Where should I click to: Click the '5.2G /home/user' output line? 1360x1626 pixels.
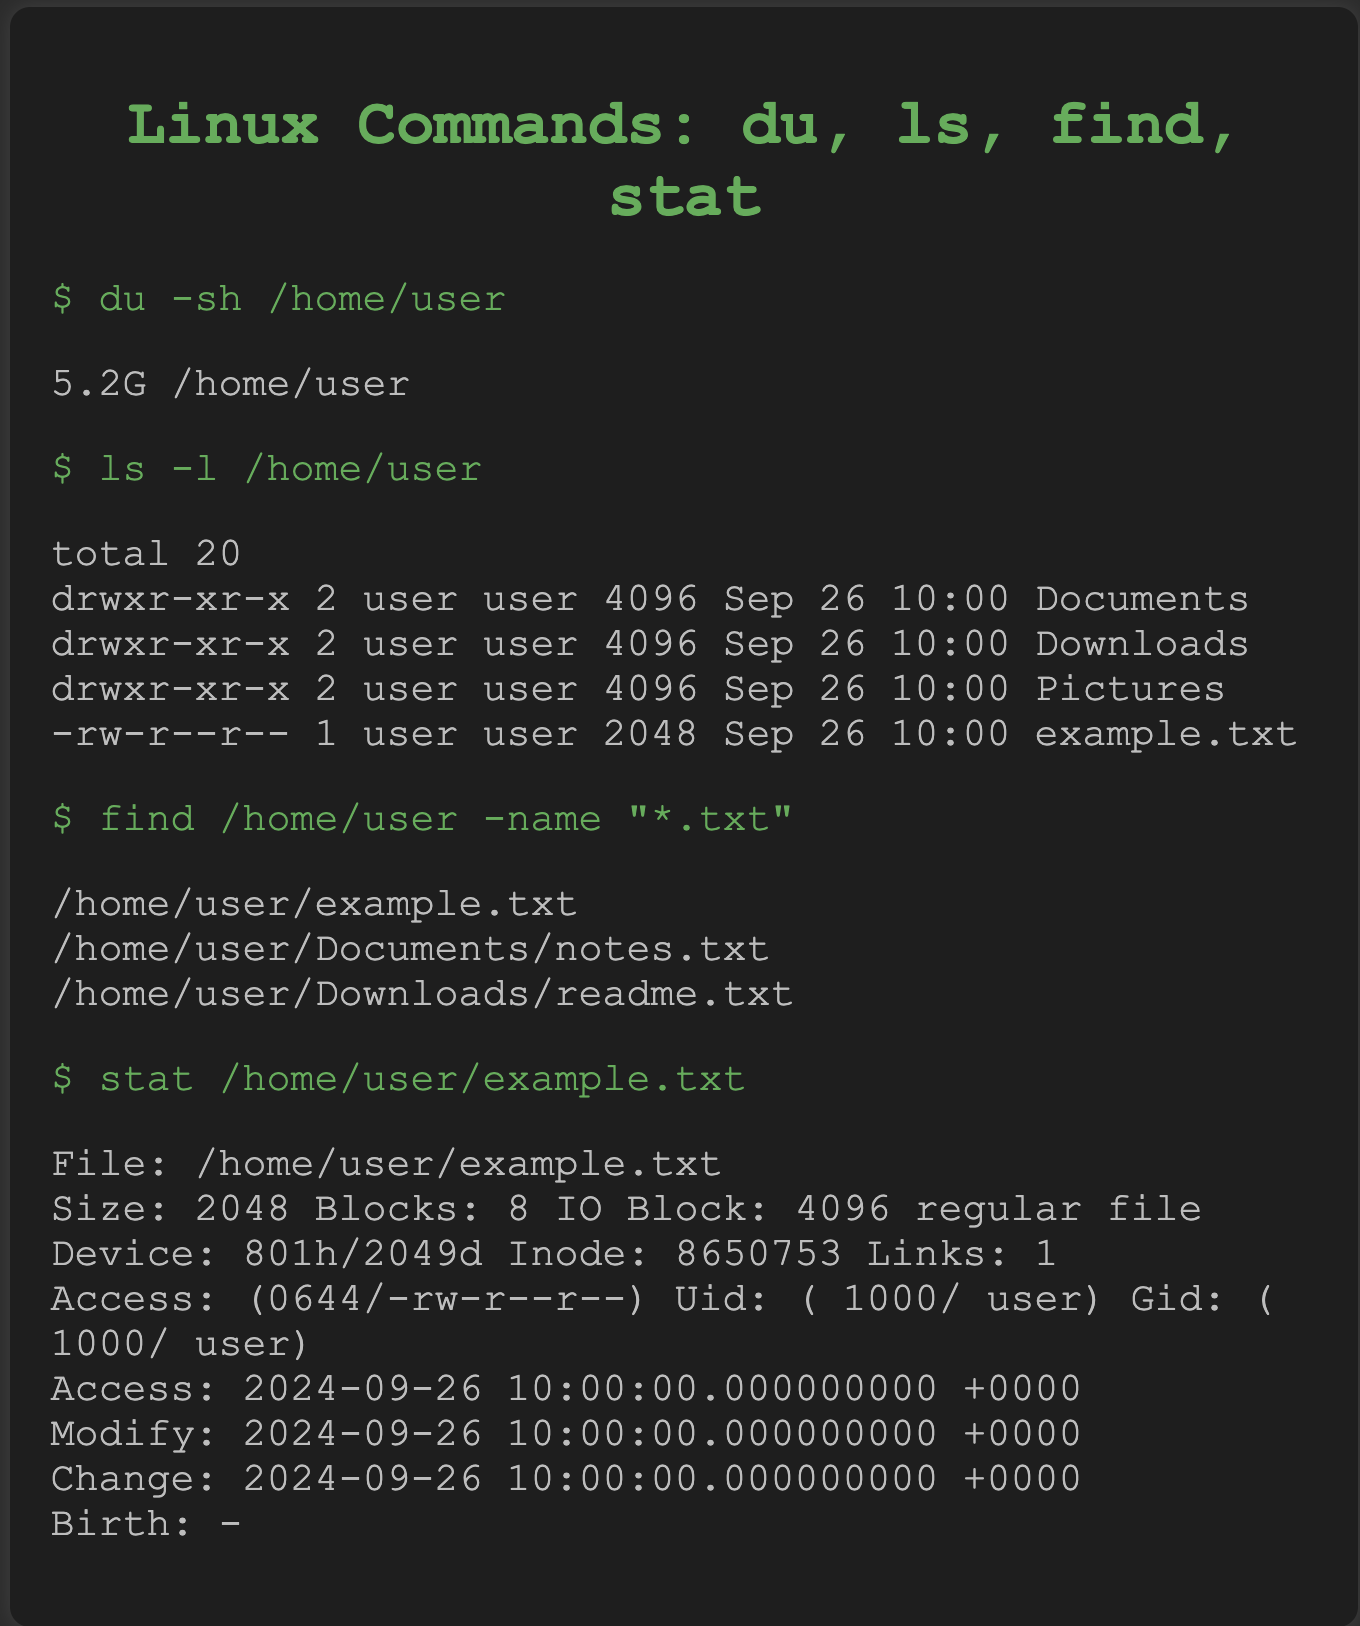pyautogui.click(x=231, y=384)
